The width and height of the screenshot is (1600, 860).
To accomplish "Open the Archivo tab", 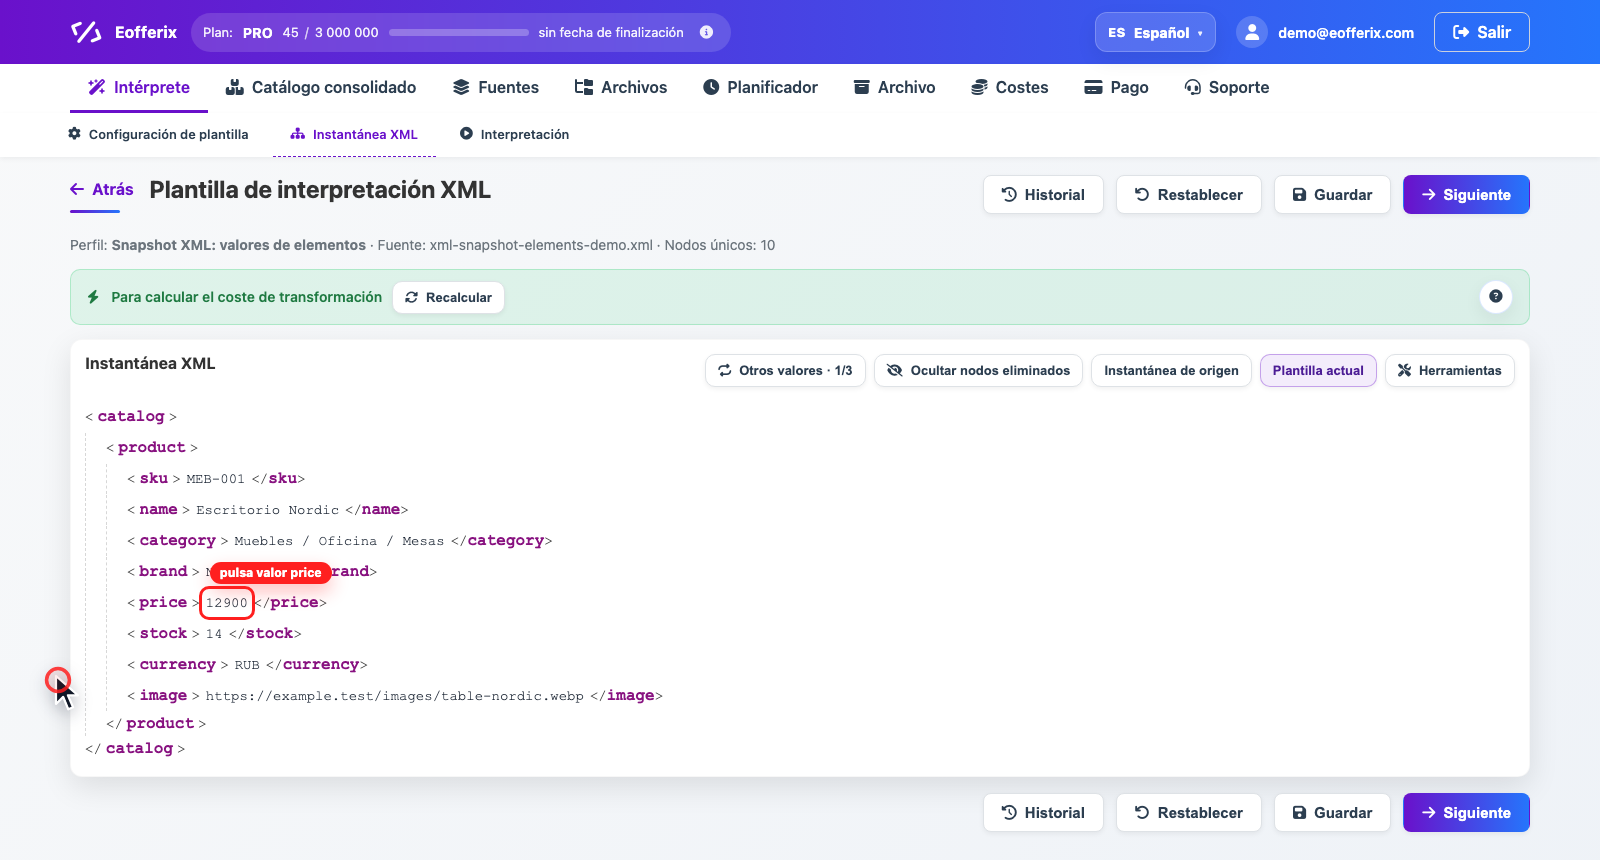I will [x=894, y=87].
